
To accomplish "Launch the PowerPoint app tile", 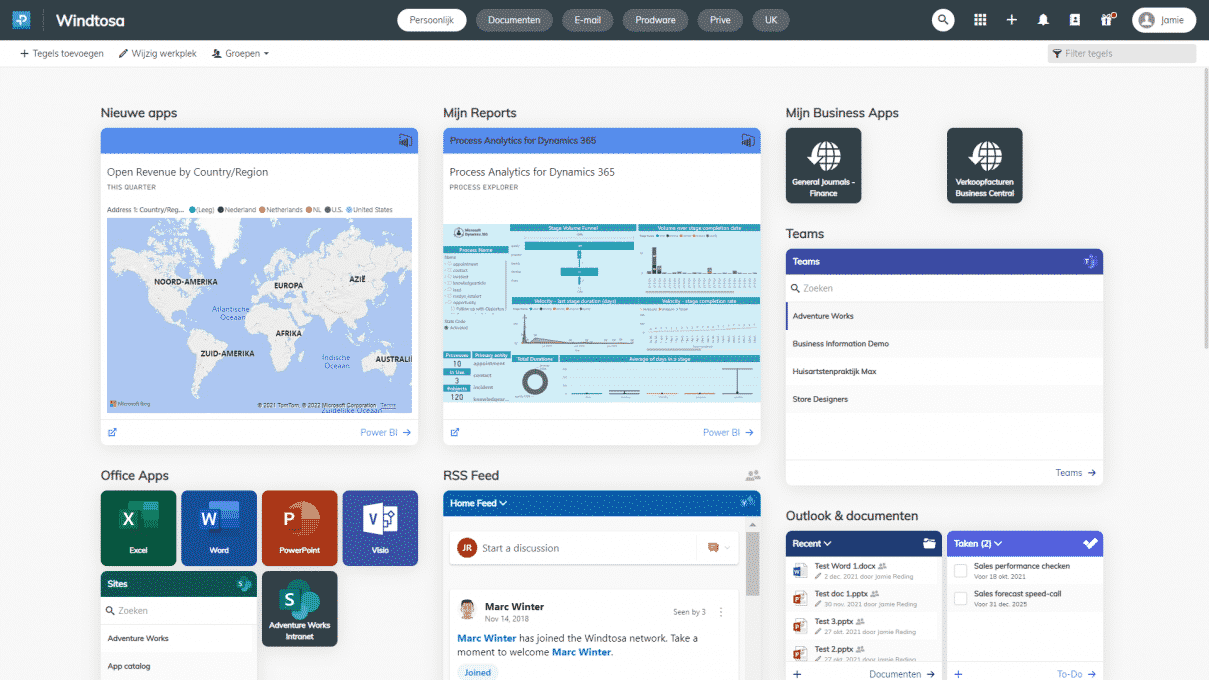I will 300,528.
